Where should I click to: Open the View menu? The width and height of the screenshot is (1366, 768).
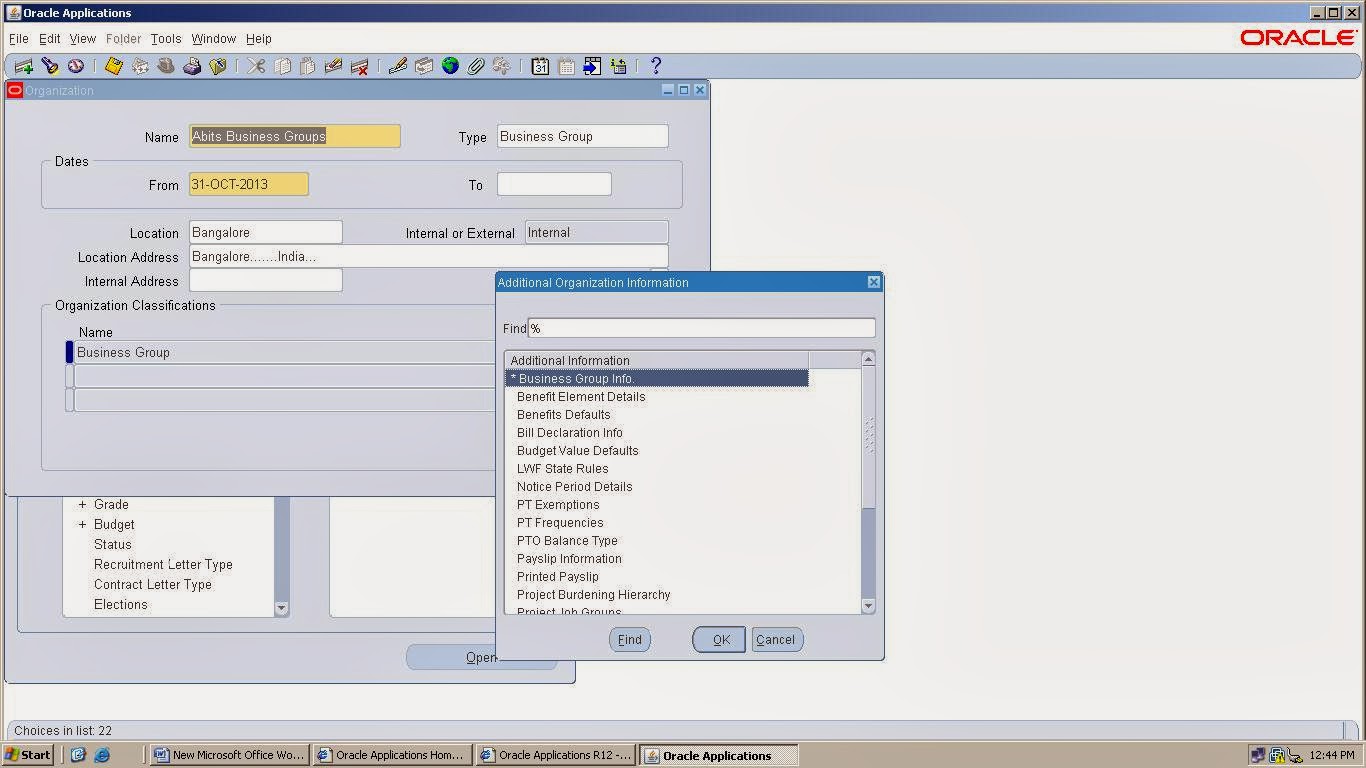click(x=83, y=39)
